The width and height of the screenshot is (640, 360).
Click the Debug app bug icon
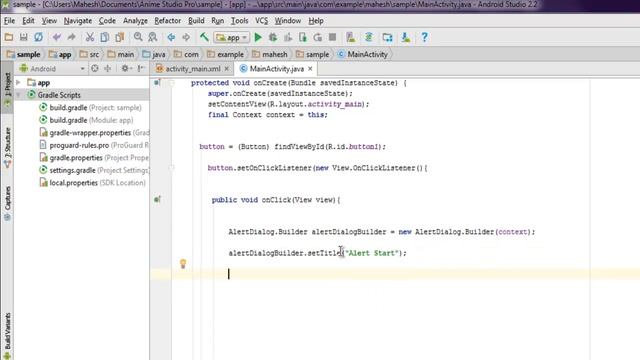(x=273, y=38)
